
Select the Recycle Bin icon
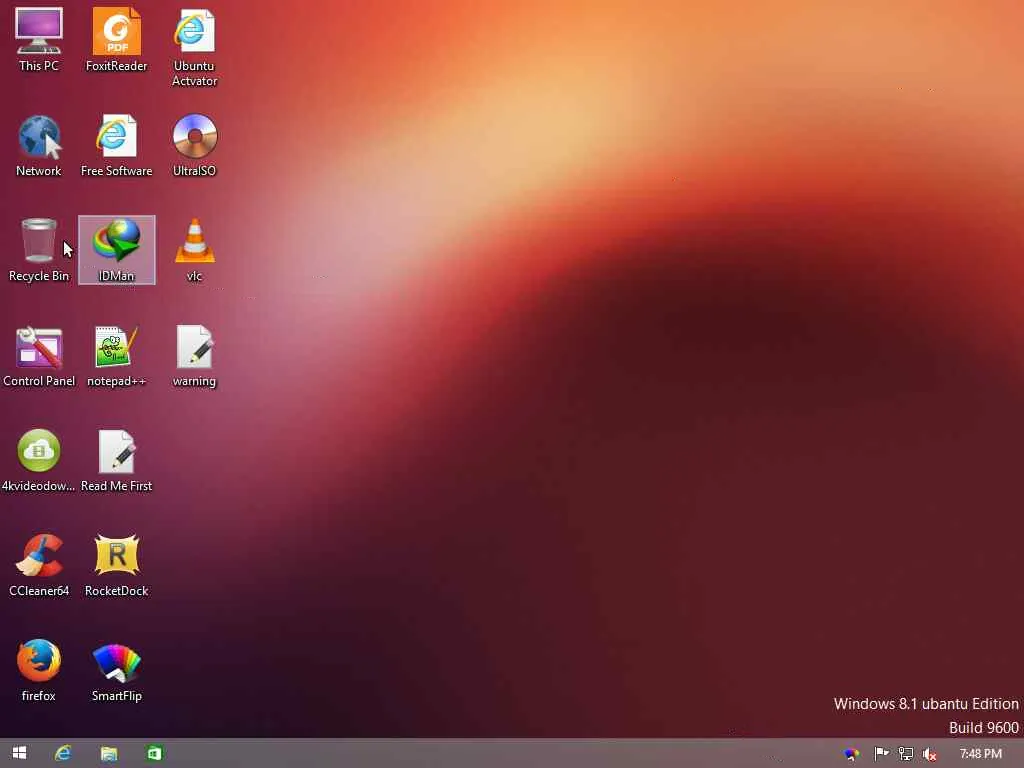39,250
